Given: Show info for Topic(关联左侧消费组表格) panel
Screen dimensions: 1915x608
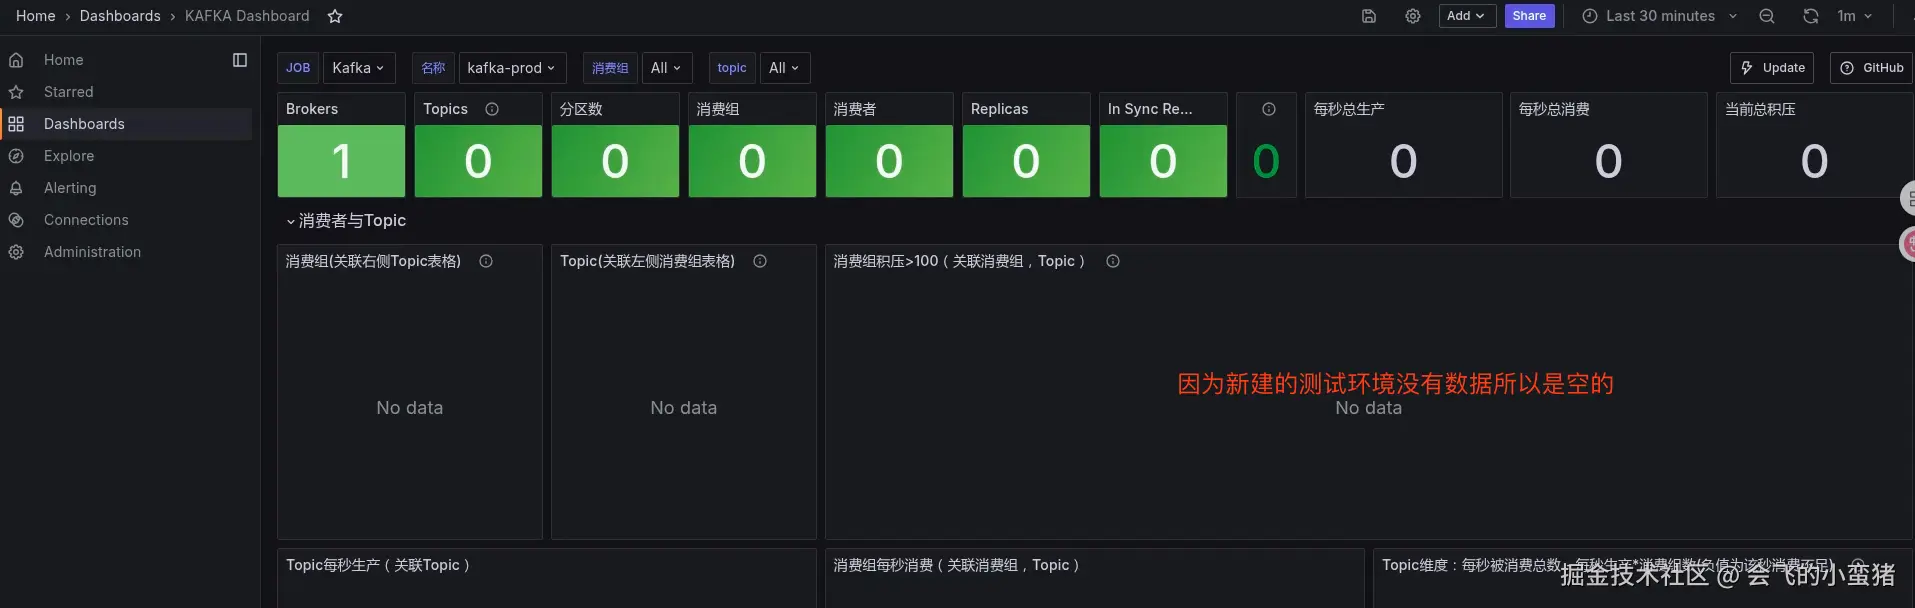Looking at the screenshot, I should tap(760, 261).
